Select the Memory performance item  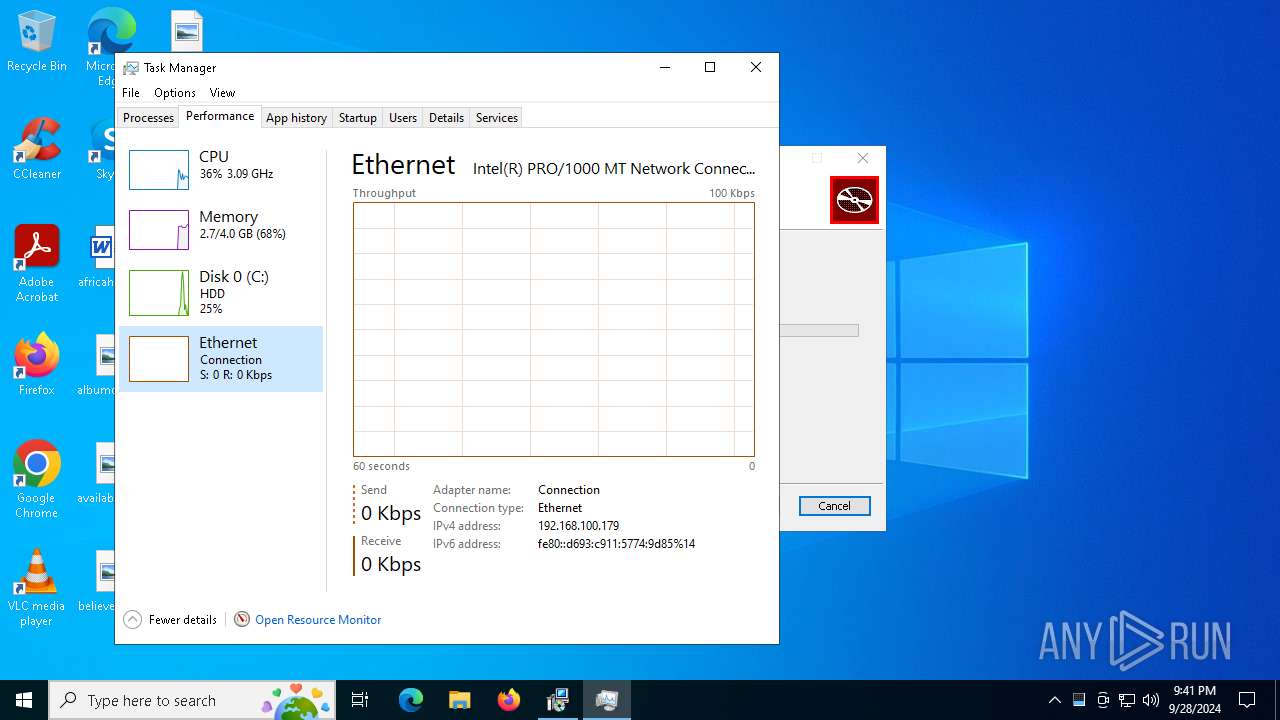pyautogui.click(x=221, y=229)
